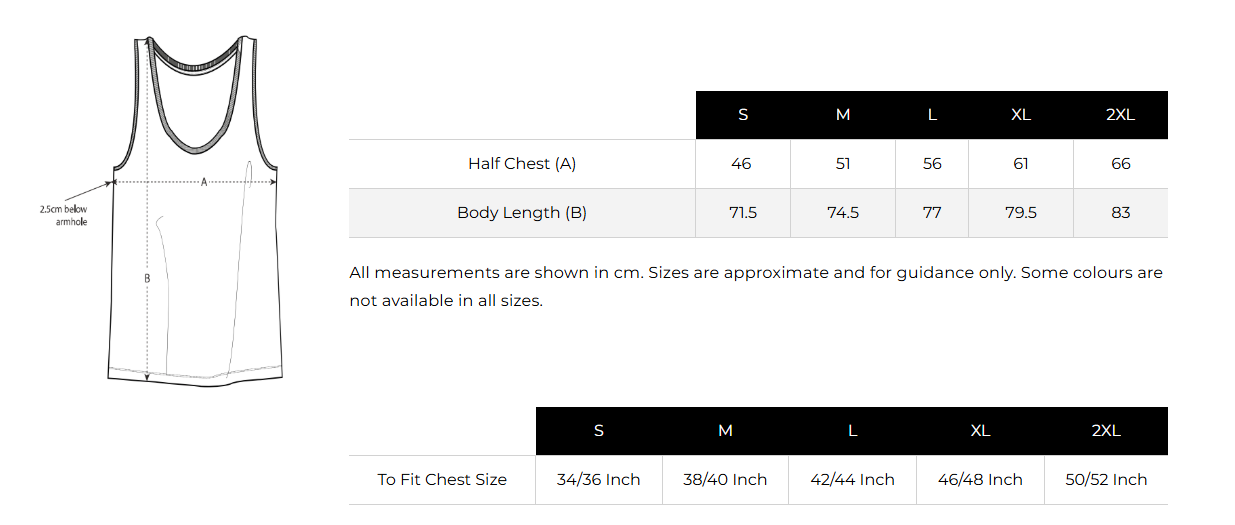Select the half chest value 56
The height and width of the screenshot is (525, 1235).
[932, 164]
